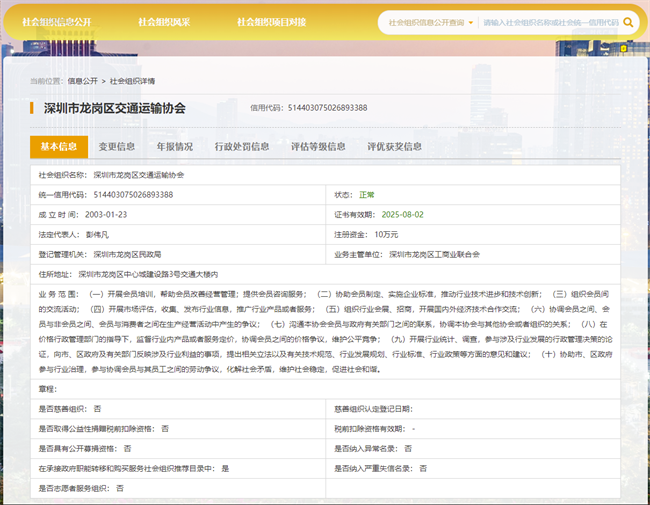Viewport: 650px width, 505px height.
Task: Click the certificate expiry date 2025-08-02
Action: coord(403,215)
